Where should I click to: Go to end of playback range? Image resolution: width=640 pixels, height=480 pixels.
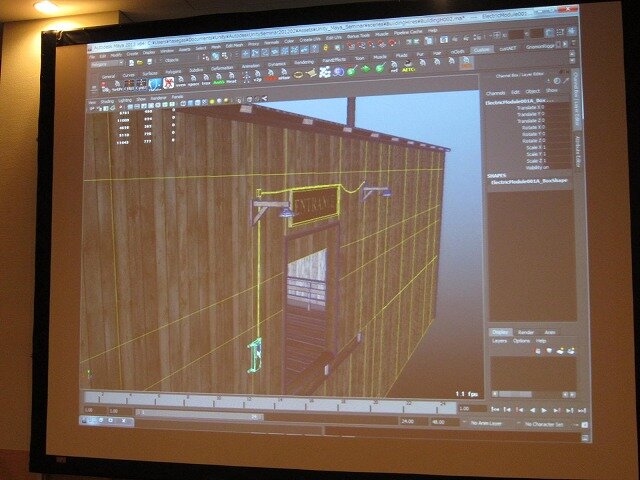(x=582, y=410)
